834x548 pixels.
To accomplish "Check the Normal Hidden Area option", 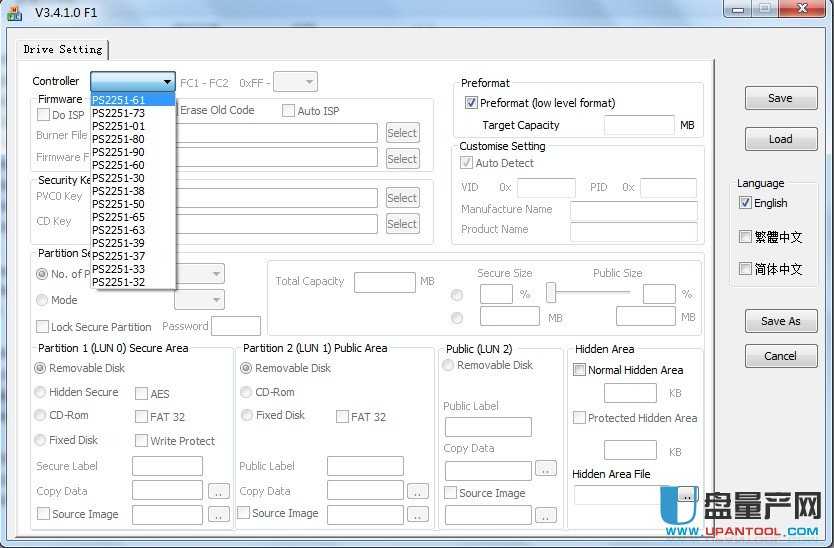I will [580, 370].
